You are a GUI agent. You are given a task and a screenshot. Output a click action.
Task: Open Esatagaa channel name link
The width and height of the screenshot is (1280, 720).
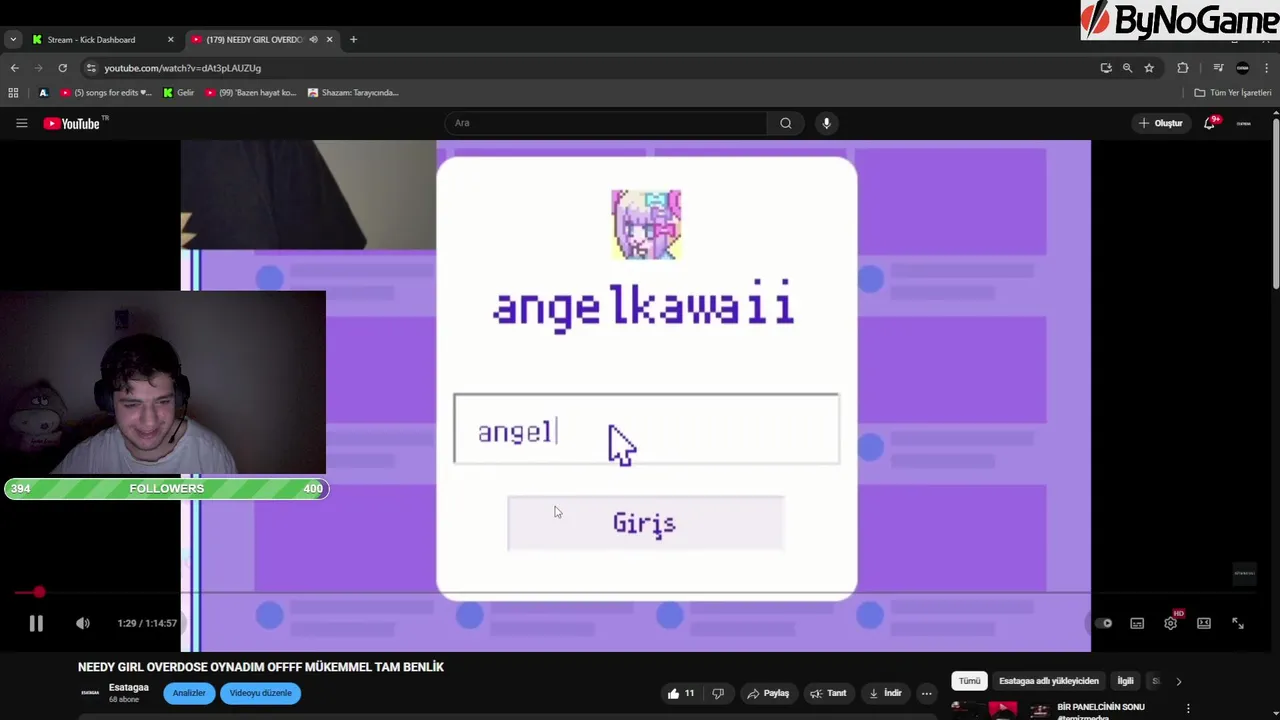pos(129,687)
